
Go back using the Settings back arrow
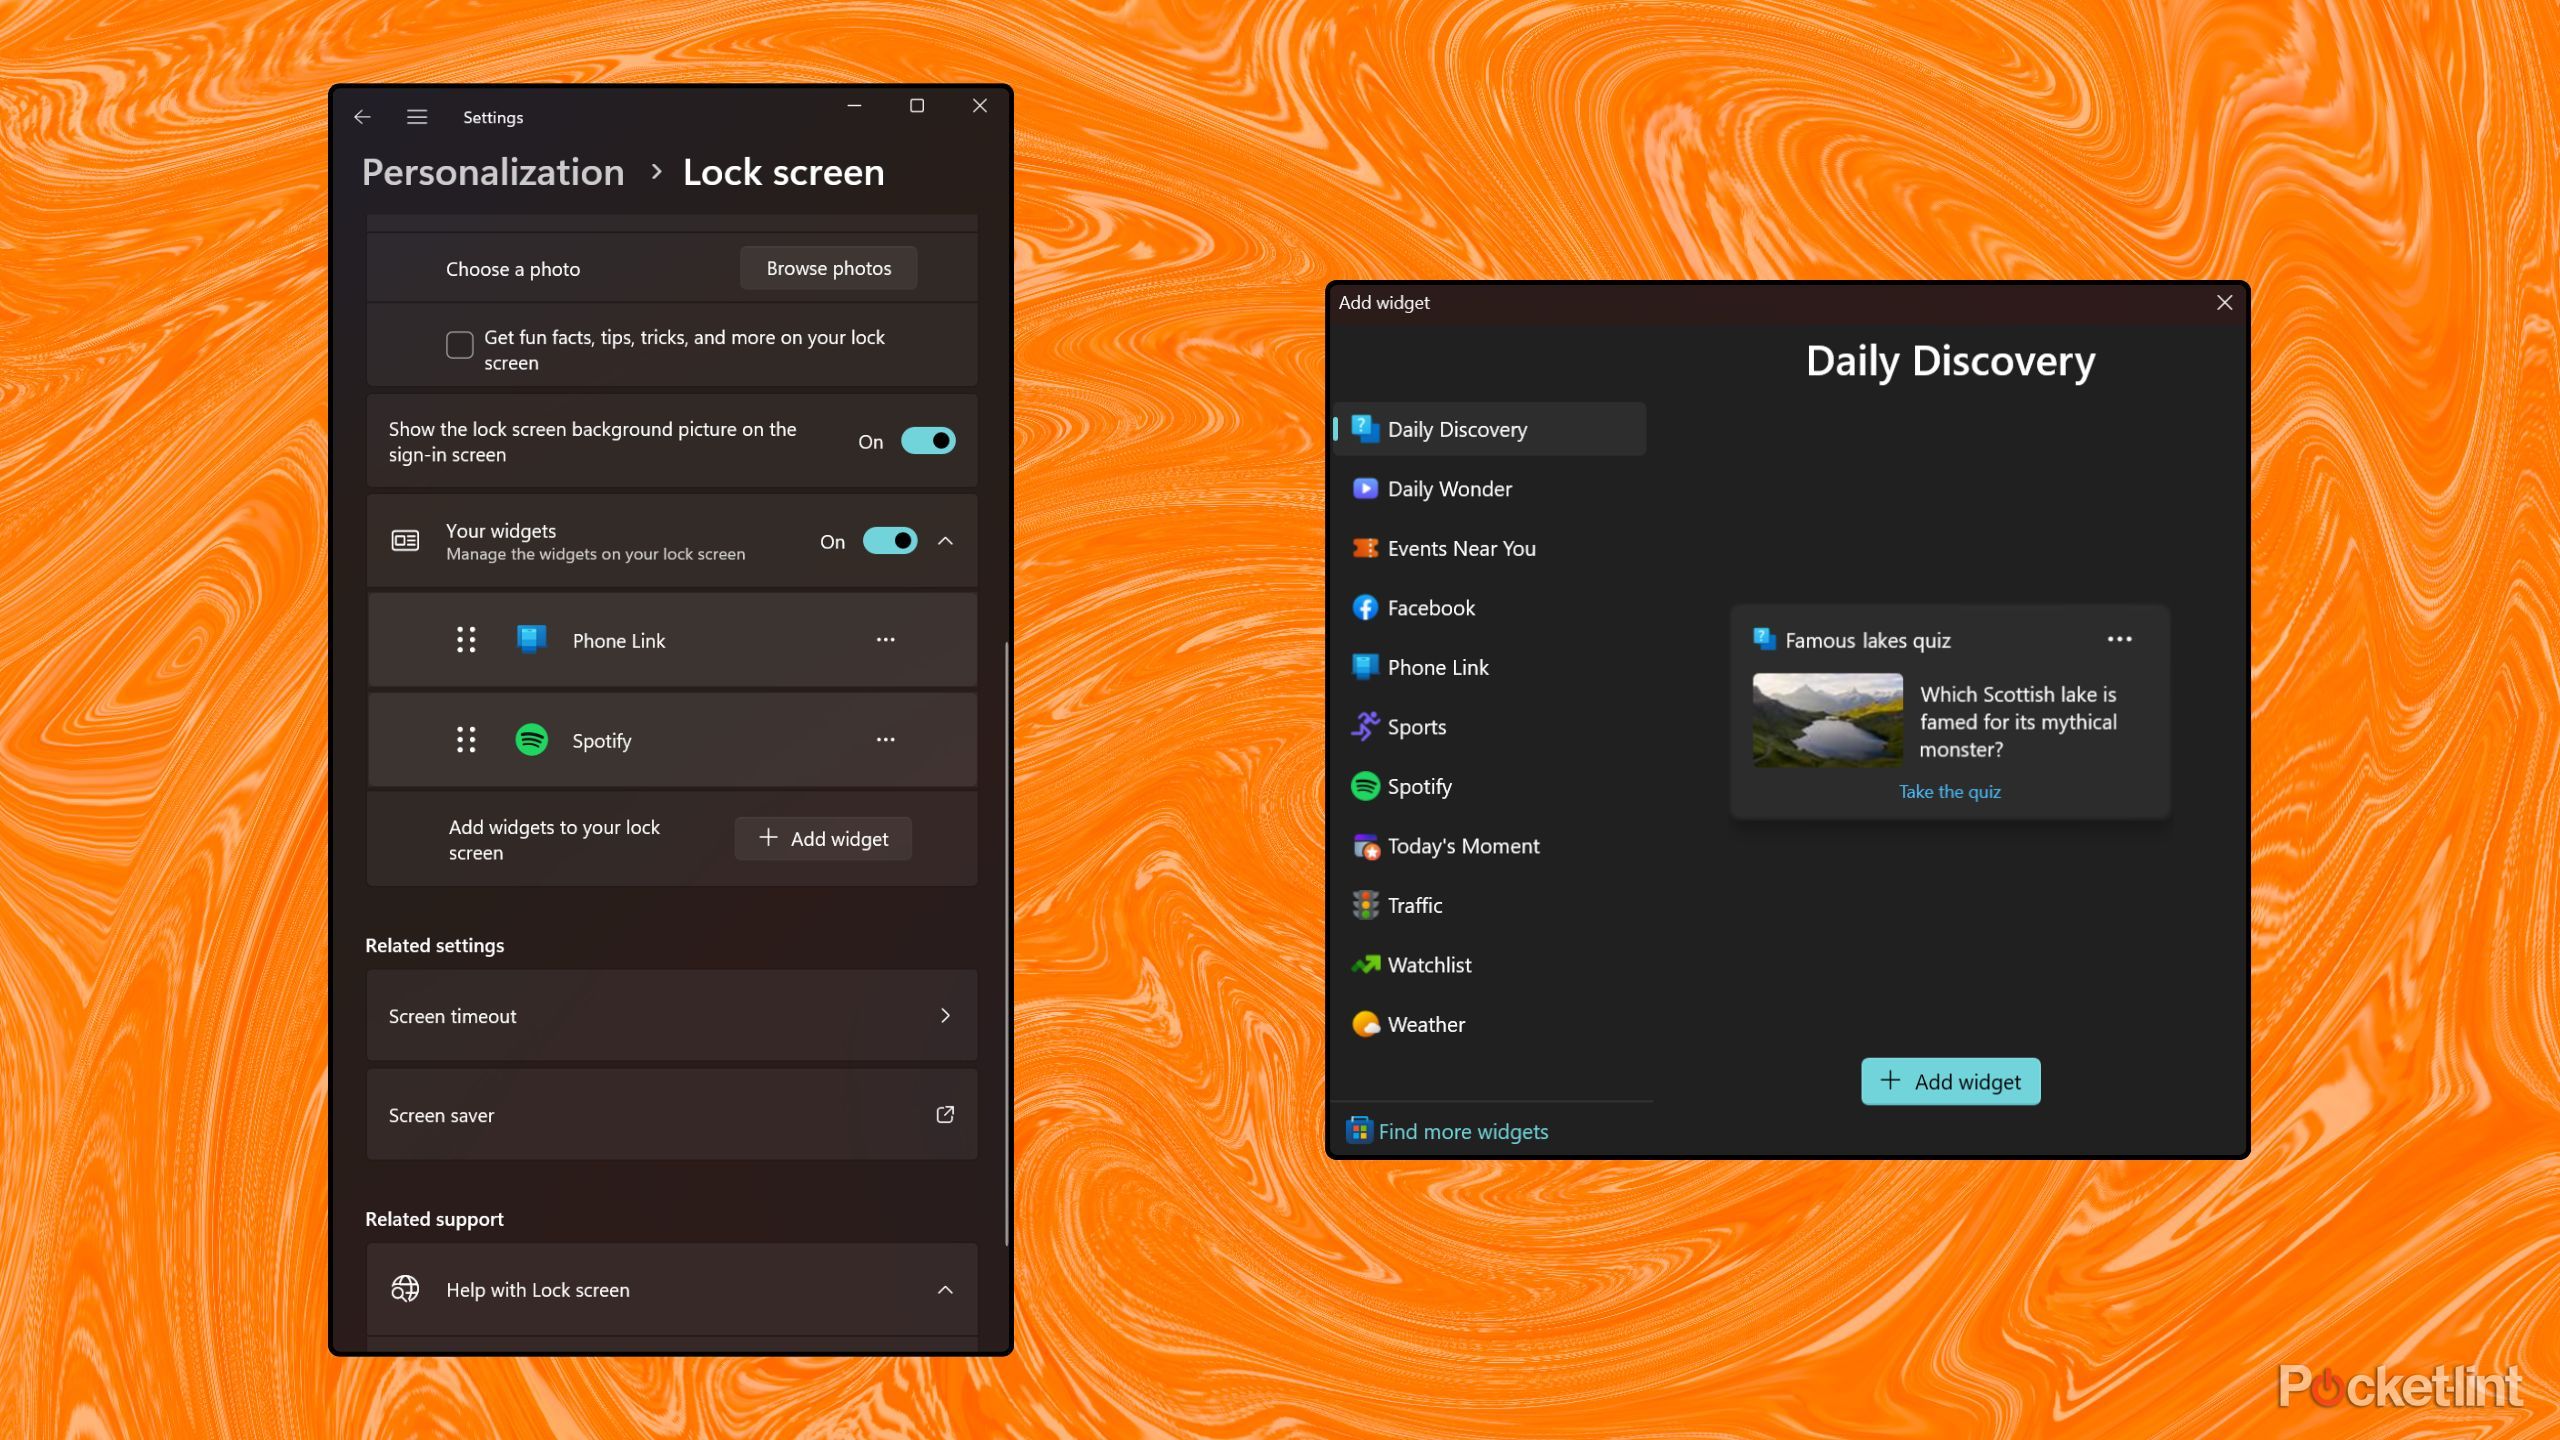[x=362, y=117]
